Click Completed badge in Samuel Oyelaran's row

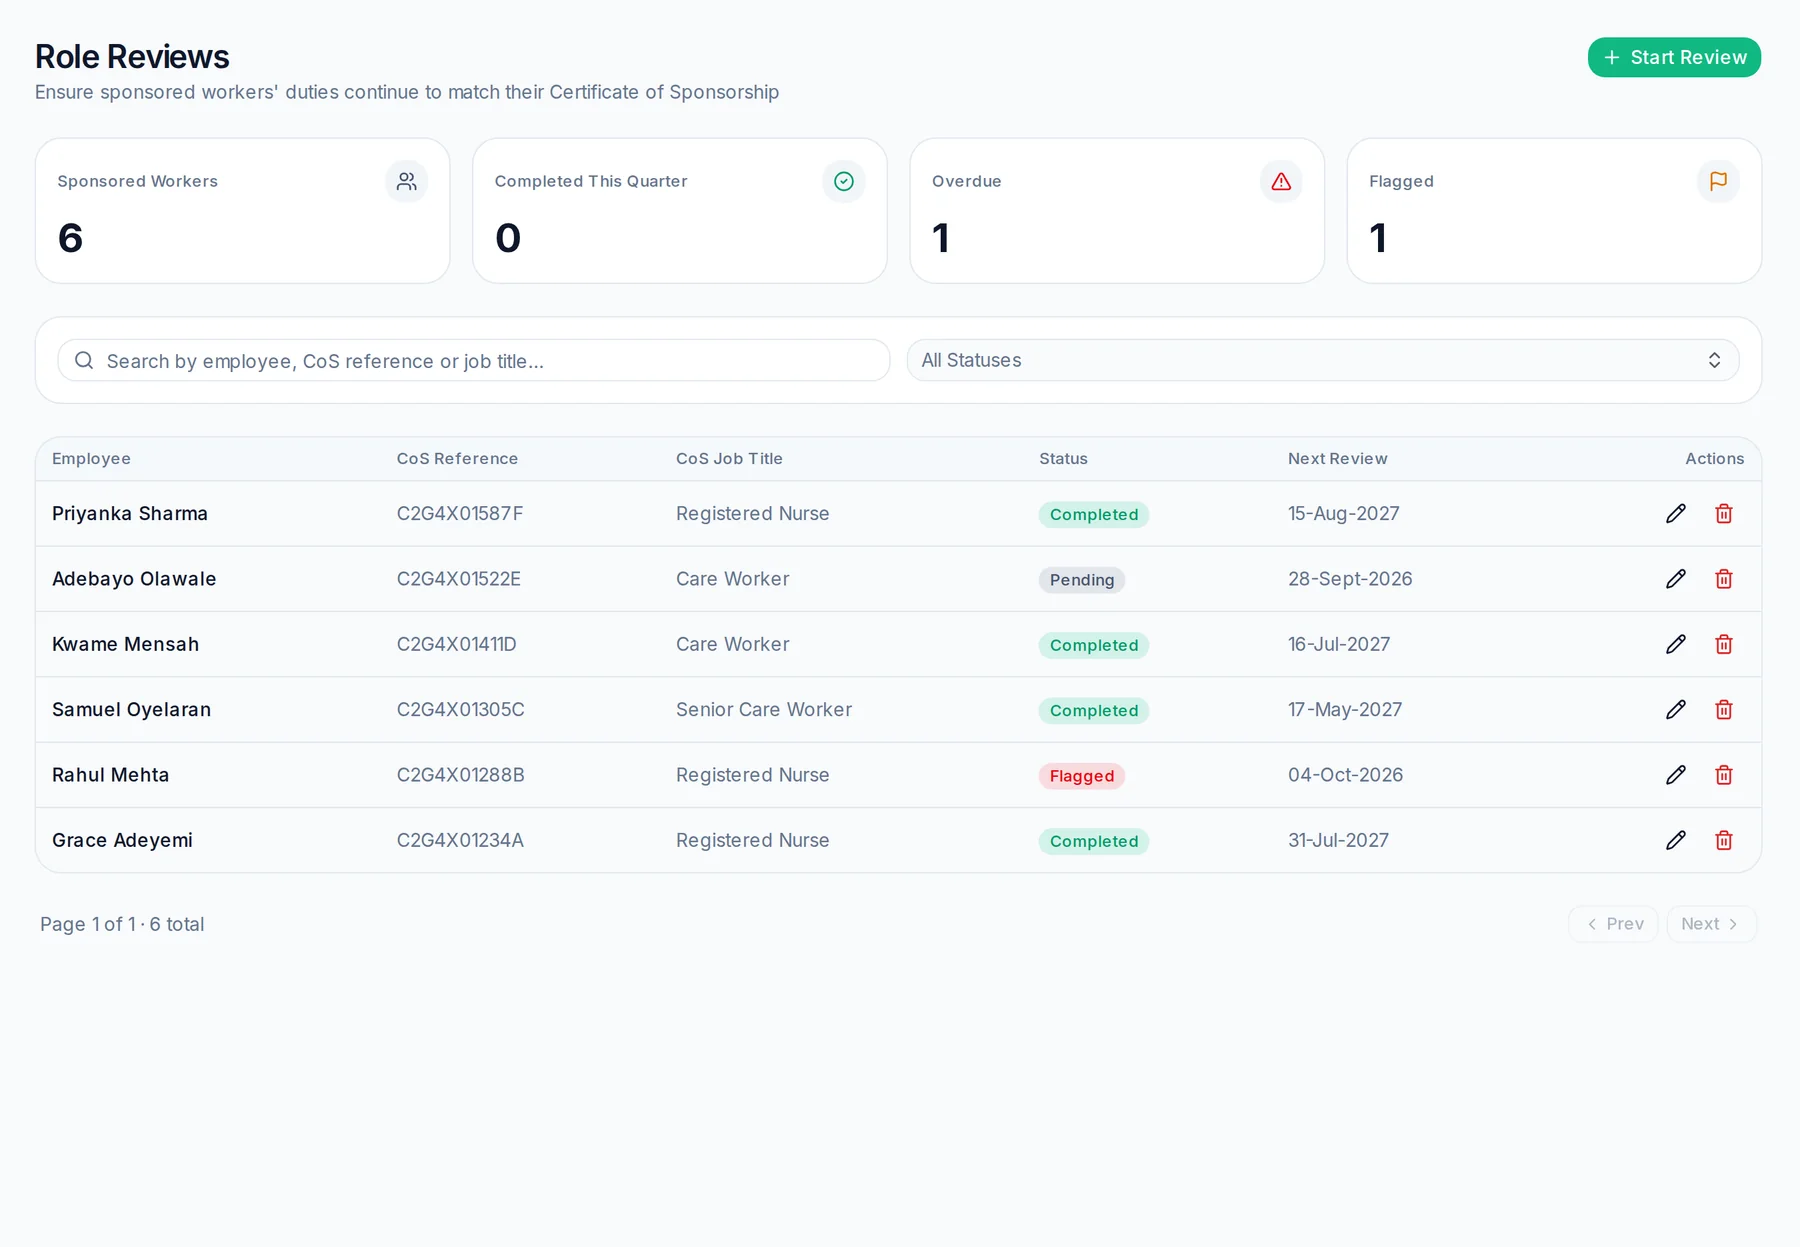pyautogui.click(x=1094, y=710)
